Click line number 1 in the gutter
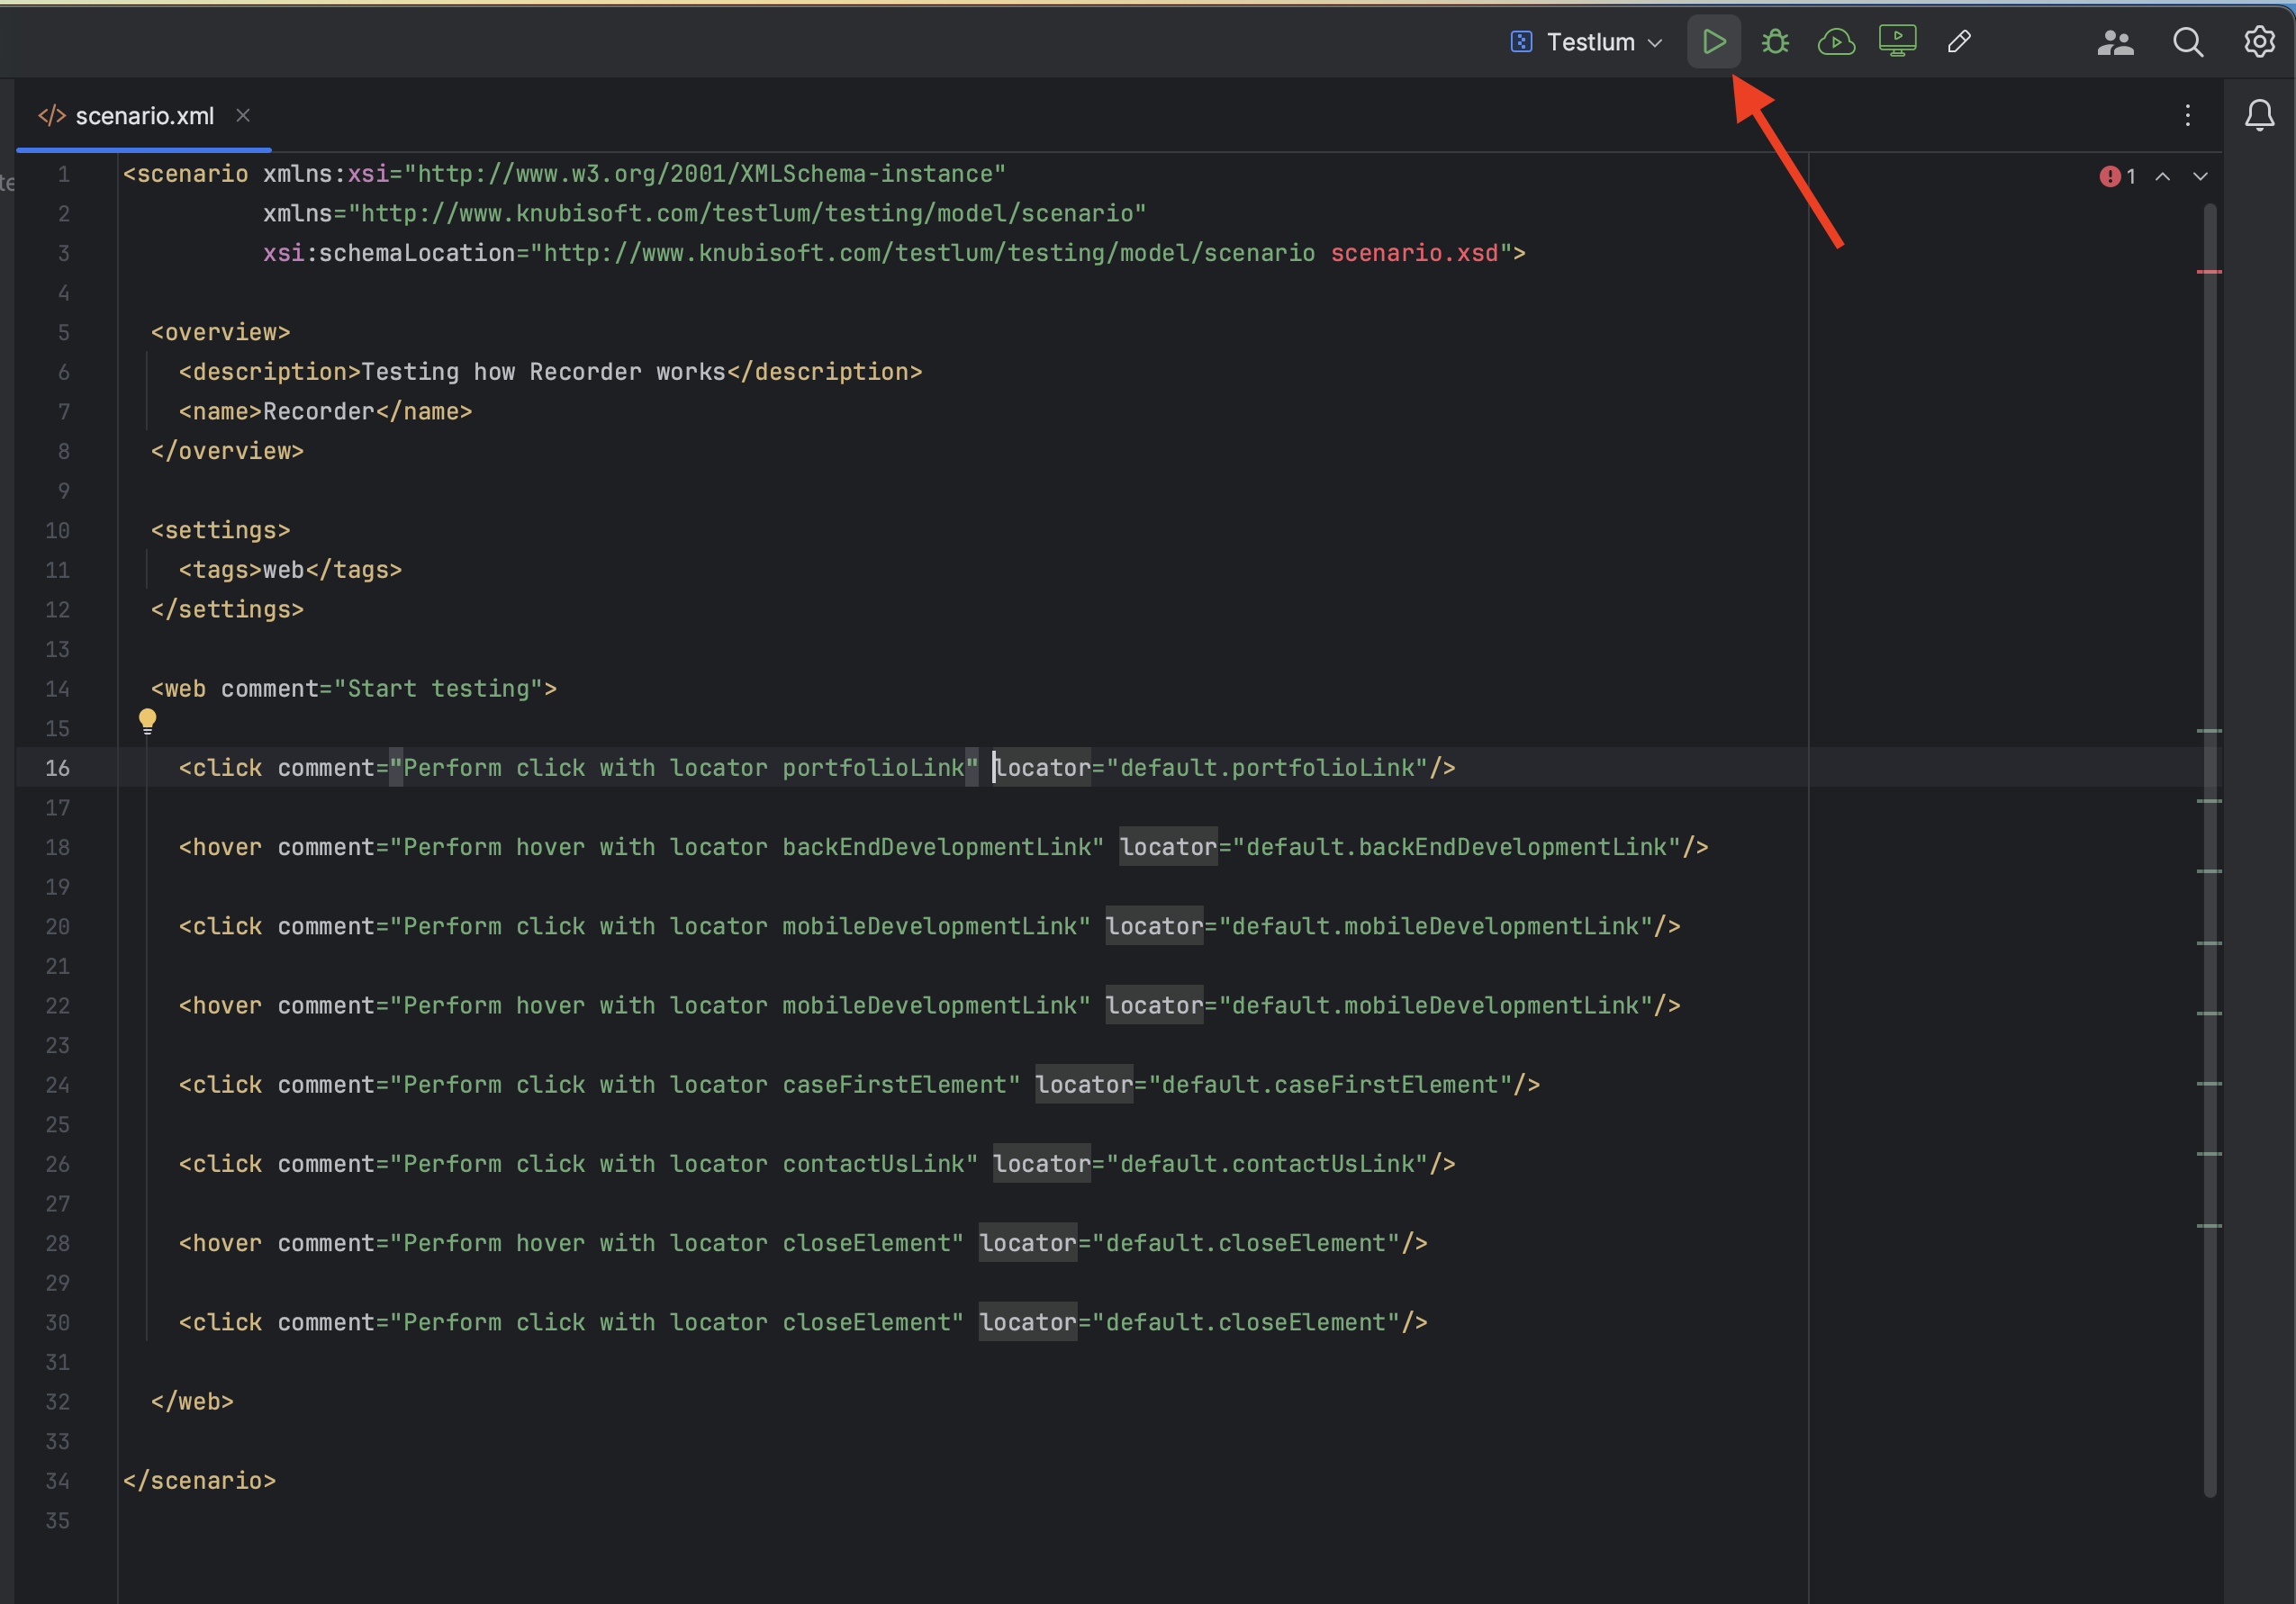 [x=63, y=174]
